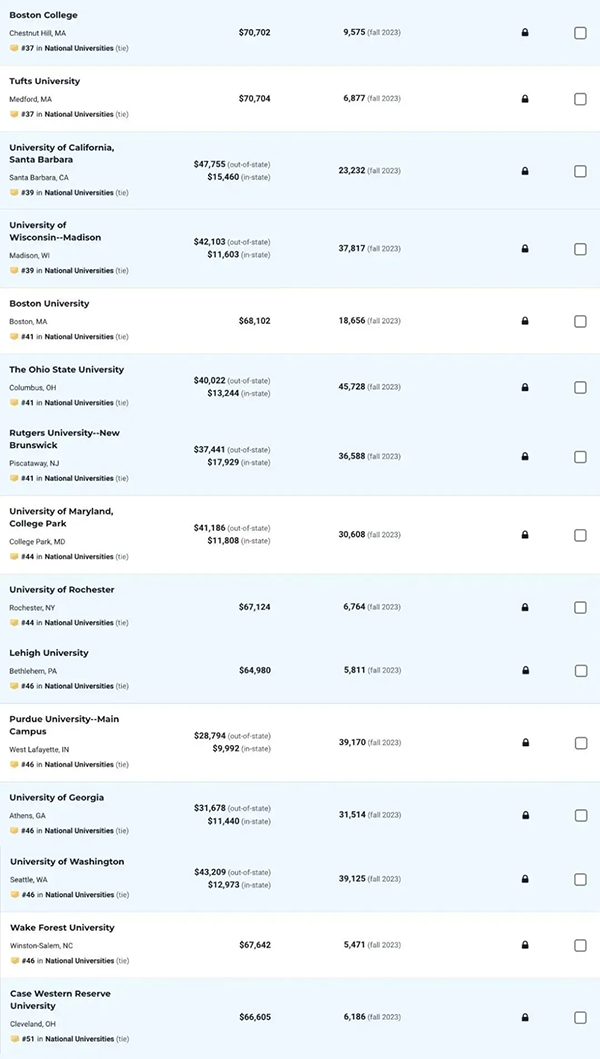The height and width of the screenshot is (1059, 600).
Task: Tick the Case Western Reserve University checkbox
Action: [x=580, y=1017]
